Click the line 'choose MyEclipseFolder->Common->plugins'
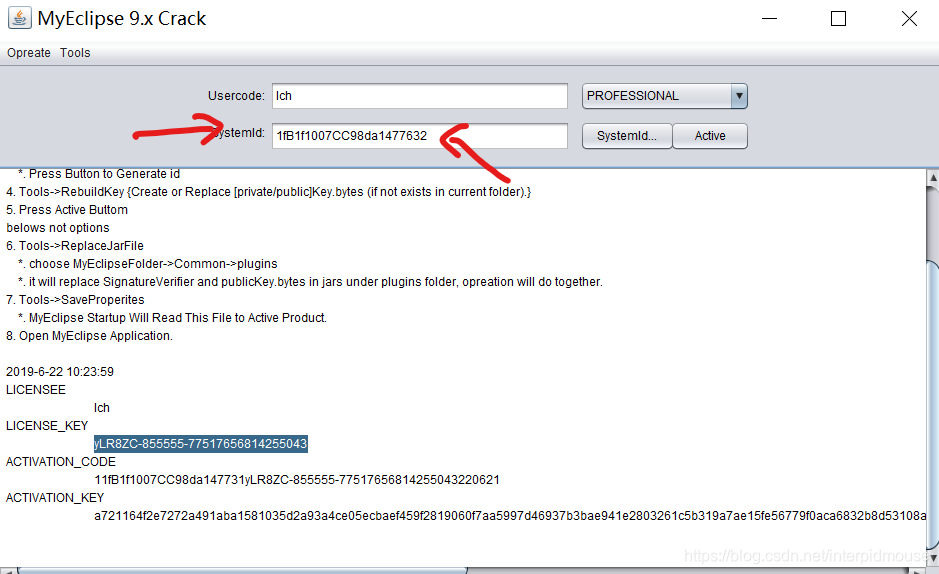939x574 pixels. 148,264
